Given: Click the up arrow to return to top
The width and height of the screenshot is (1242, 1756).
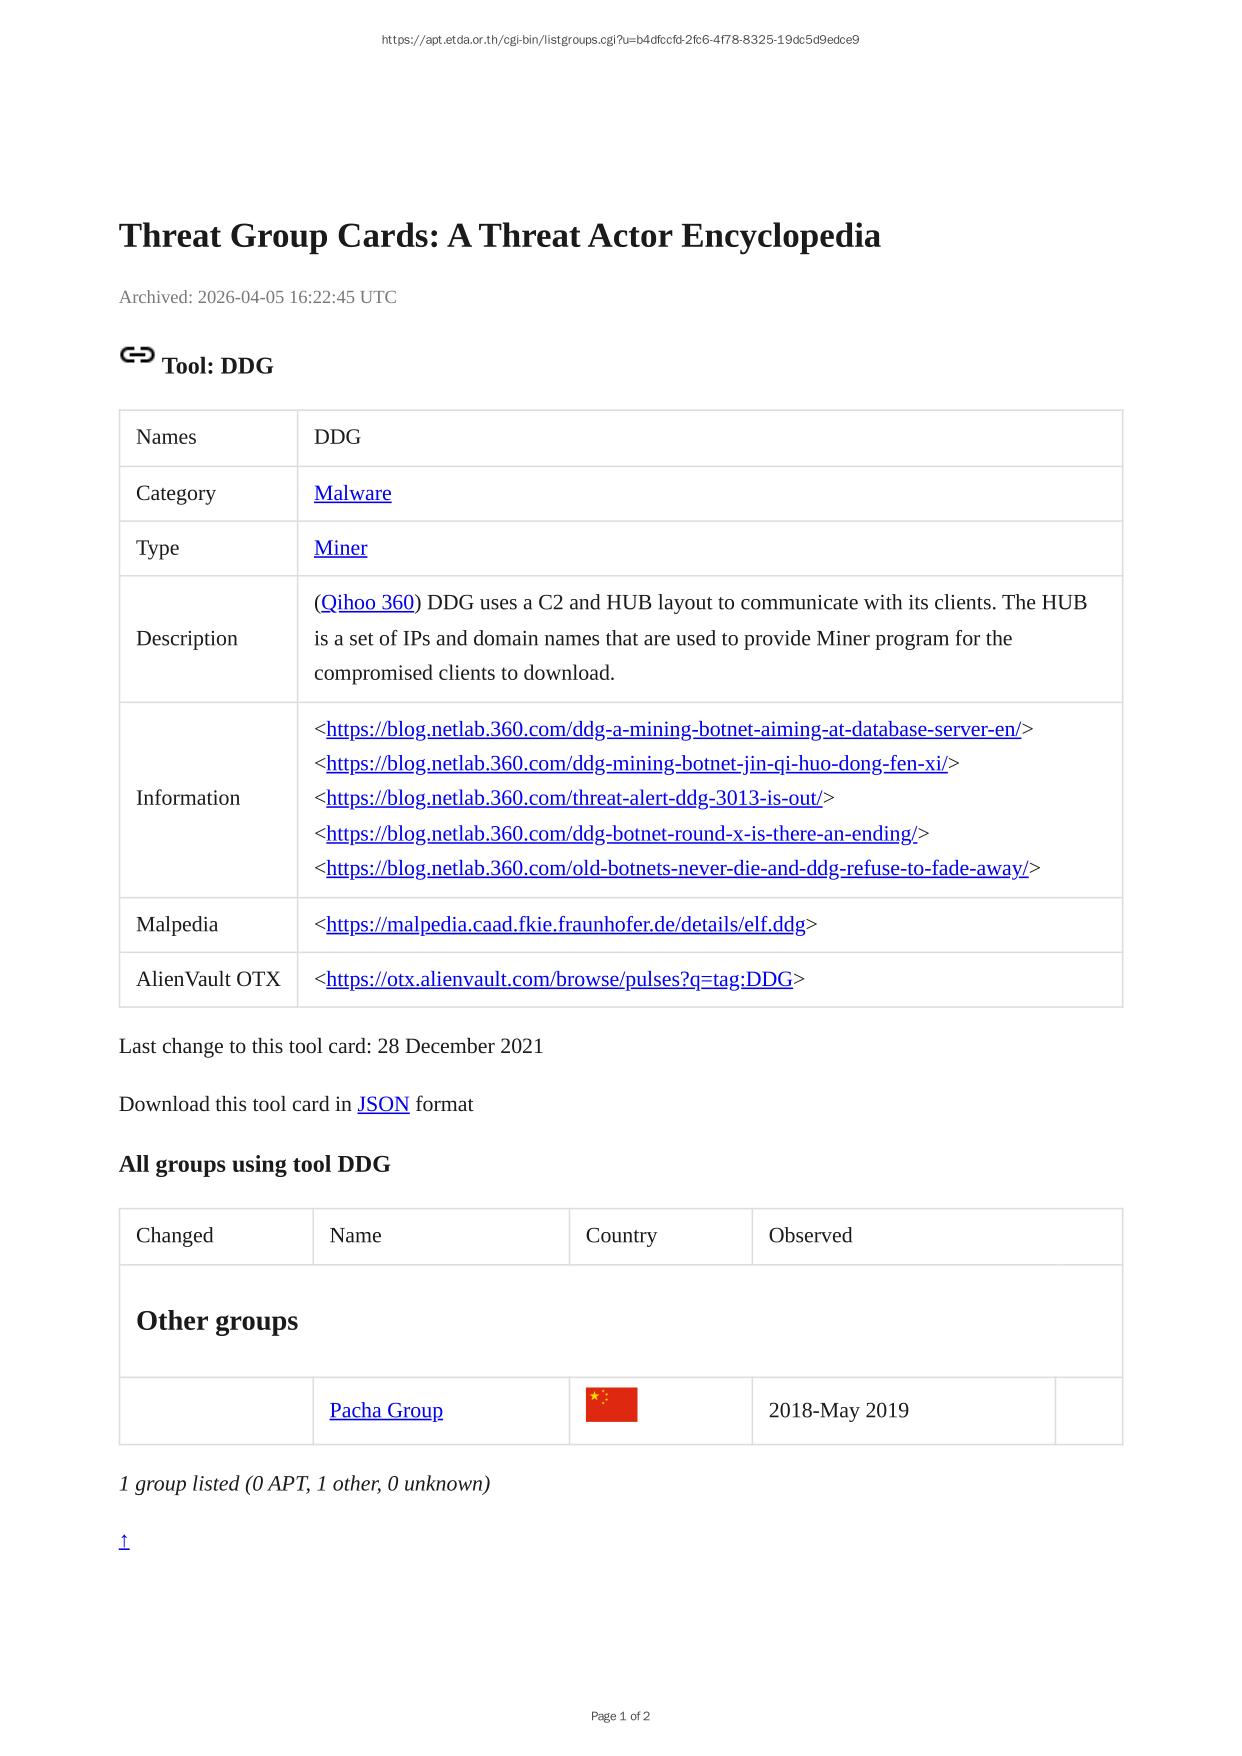Looking at the screenshot, I should click(x=124, y=1540).
